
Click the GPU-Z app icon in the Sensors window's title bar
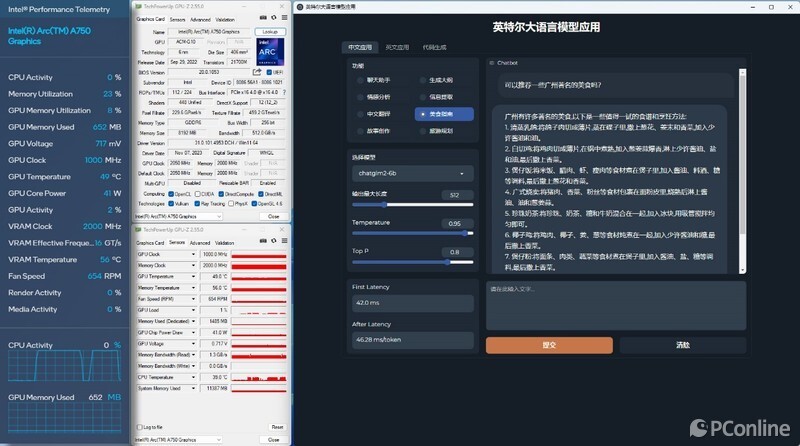coord(138,230)
